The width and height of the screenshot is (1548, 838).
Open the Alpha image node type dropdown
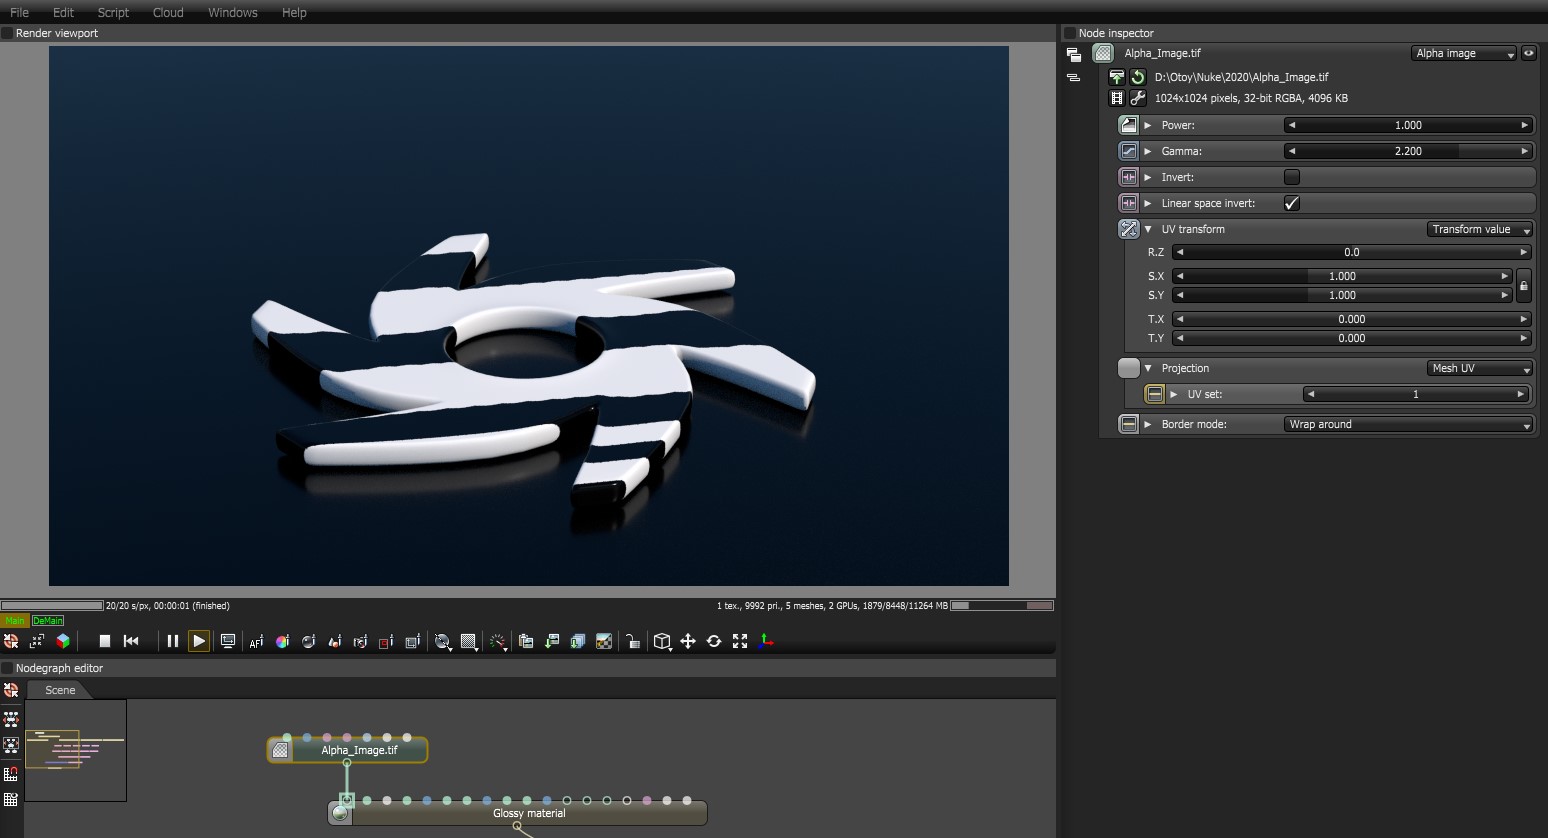[1465, 53]
